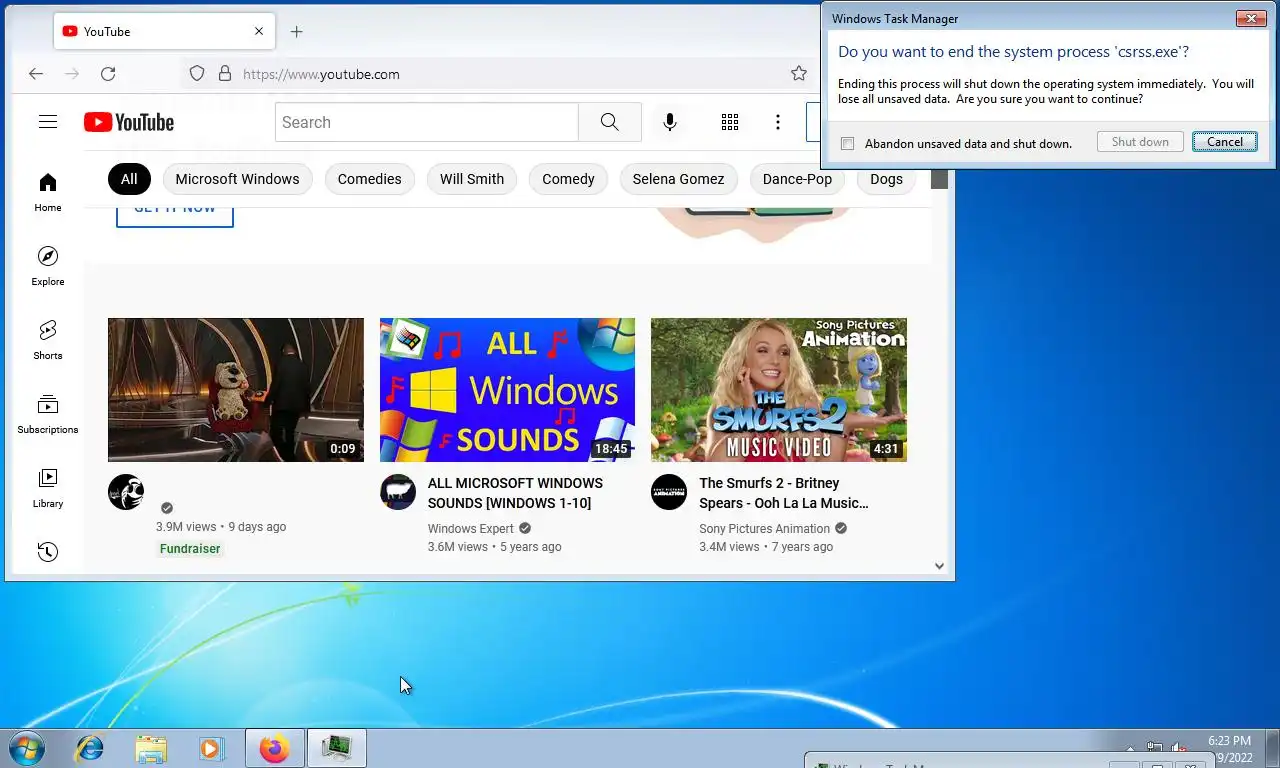Open Windows Media Player from taskbar
This screenshot has width=1280, height=768.
pyautogui.click(x=211, y=748)
